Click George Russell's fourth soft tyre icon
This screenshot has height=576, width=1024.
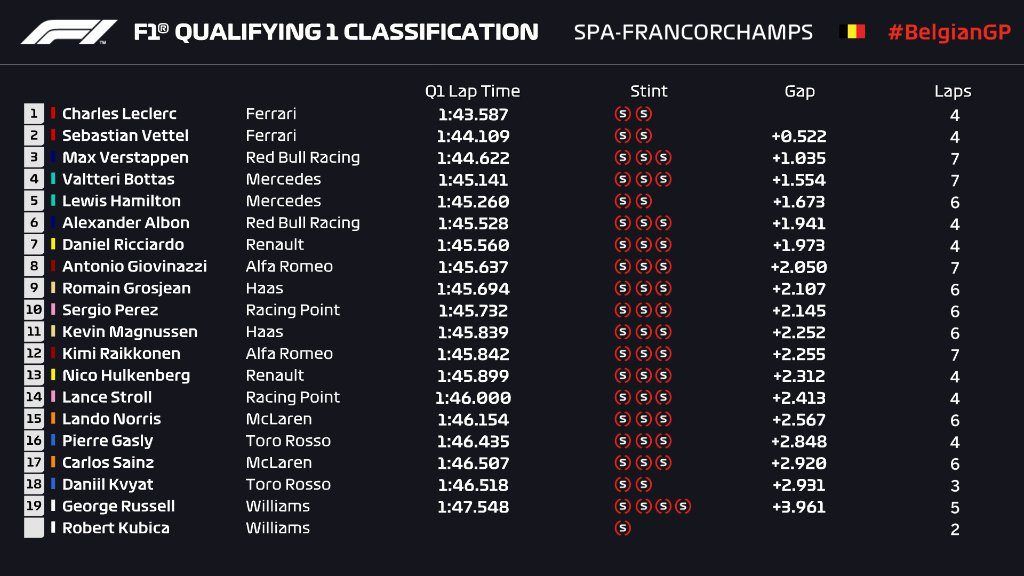(683, 506)
